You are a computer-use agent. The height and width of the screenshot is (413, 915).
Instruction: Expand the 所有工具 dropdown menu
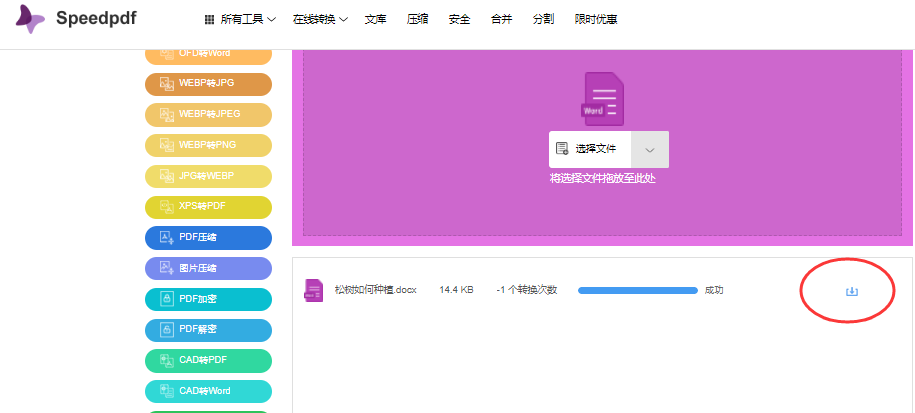[248, 19]
